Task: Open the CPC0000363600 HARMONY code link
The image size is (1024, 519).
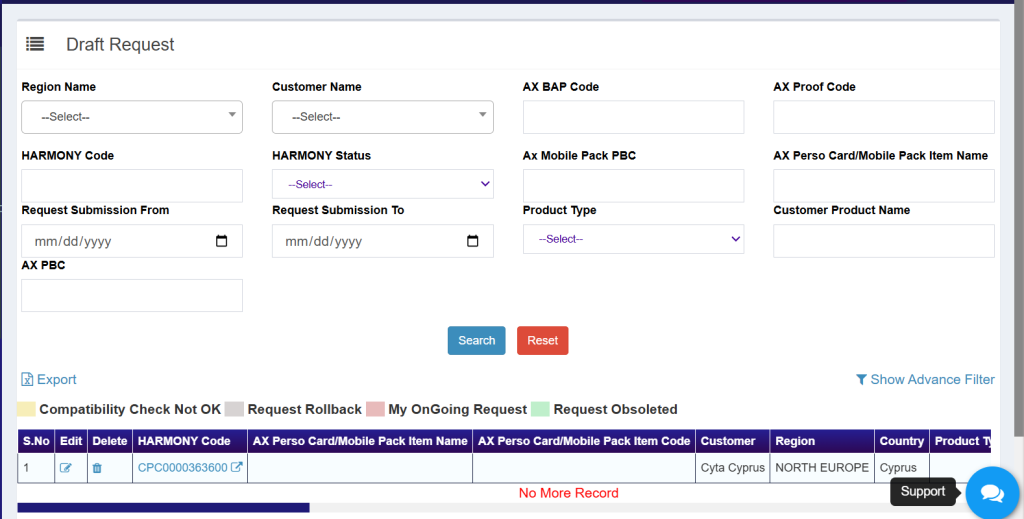Action: tap(182, 468)
